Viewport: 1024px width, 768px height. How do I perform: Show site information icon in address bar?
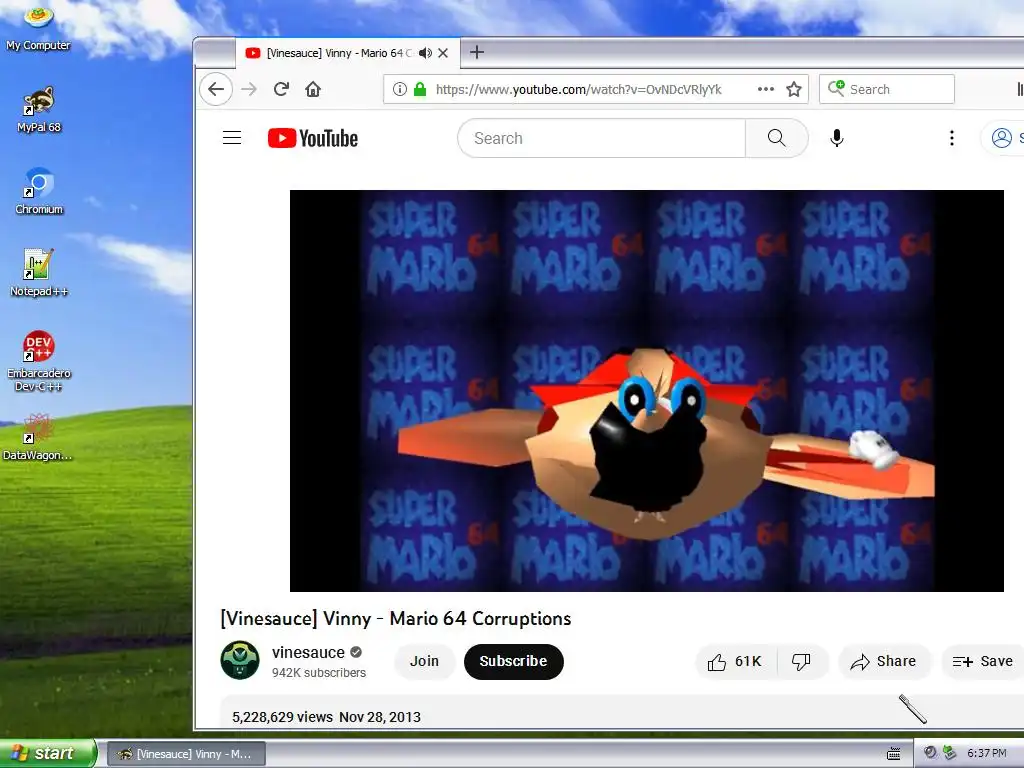(x=400, y=89)
